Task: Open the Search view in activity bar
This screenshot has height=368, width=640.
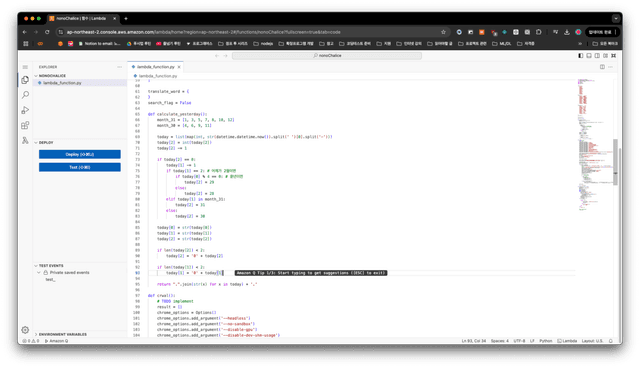Action: coord(25,95)
